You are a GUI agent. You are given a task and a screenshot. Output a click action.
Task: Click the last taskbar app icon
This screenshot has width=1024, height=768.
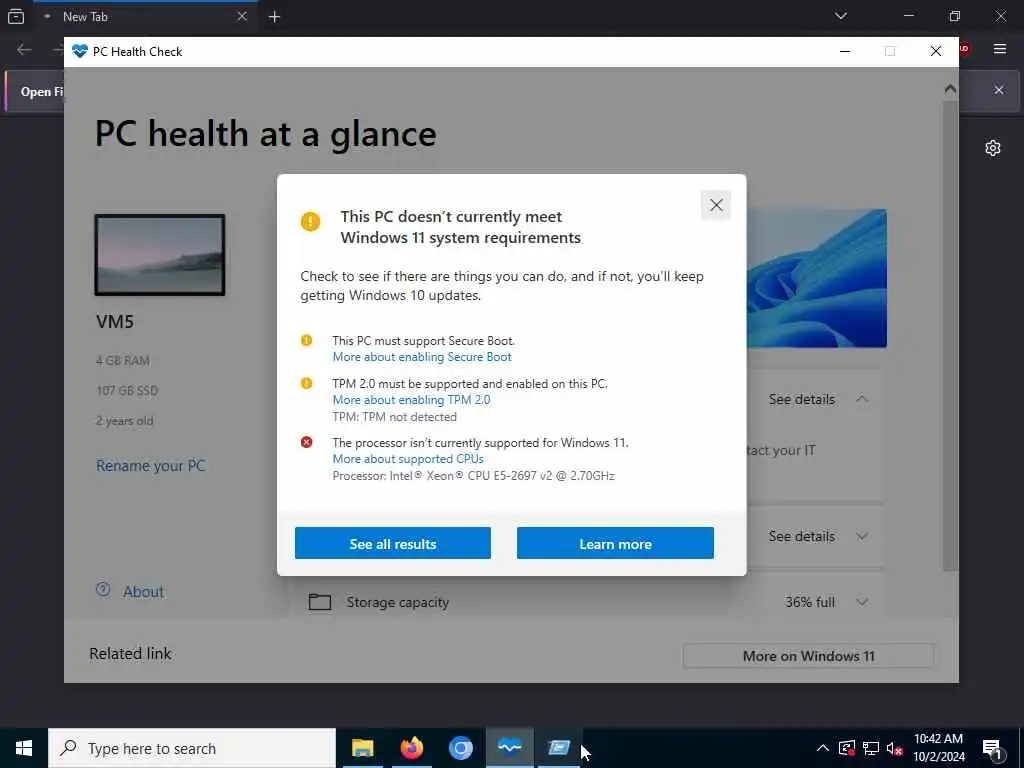[x=558, y=748]
